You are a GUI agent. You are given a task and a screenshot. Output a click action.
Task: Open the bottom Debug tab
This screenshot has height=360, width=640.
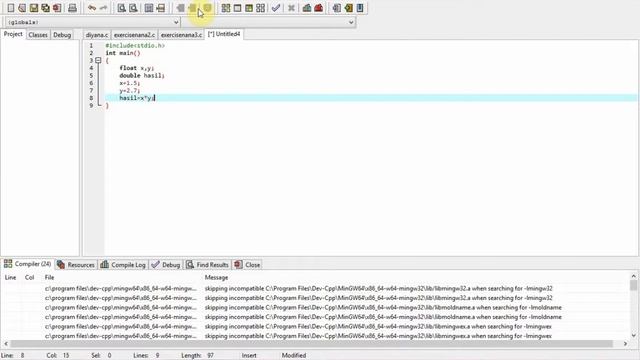point(166,264)
